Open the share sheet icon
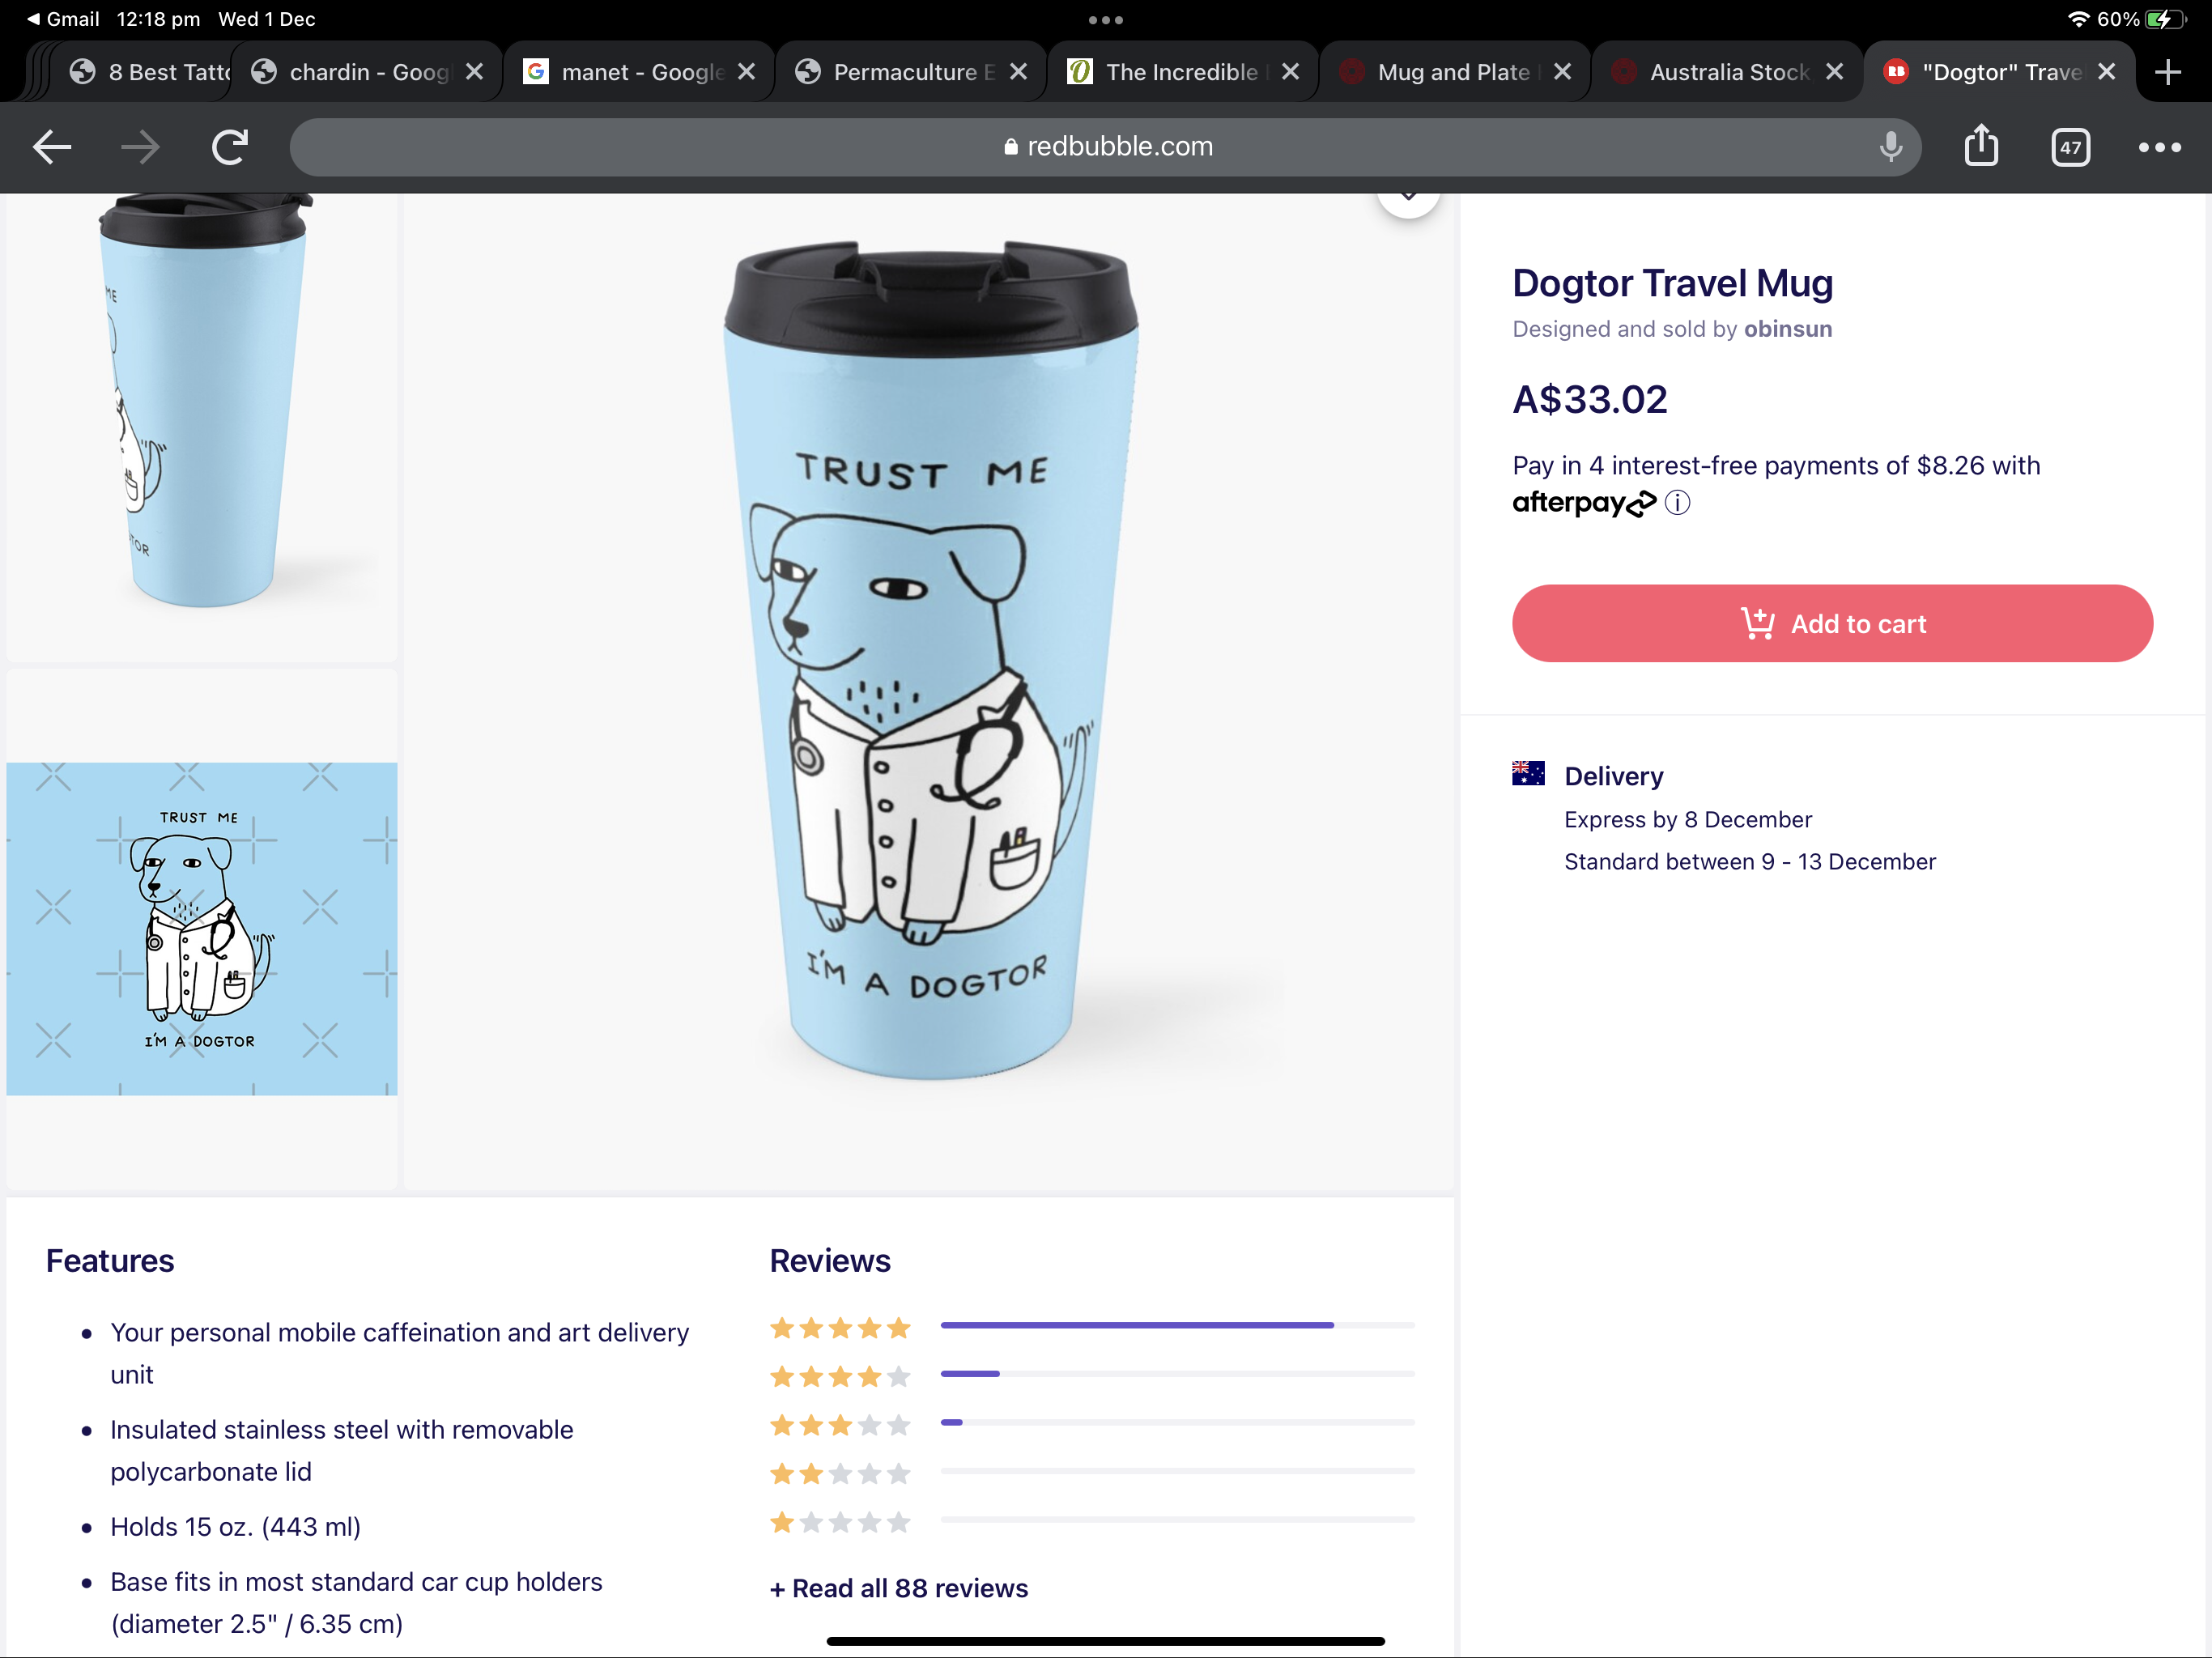Viewport: 2212px width, 1658px height. pyautogui.click(x=1981, y=146)
